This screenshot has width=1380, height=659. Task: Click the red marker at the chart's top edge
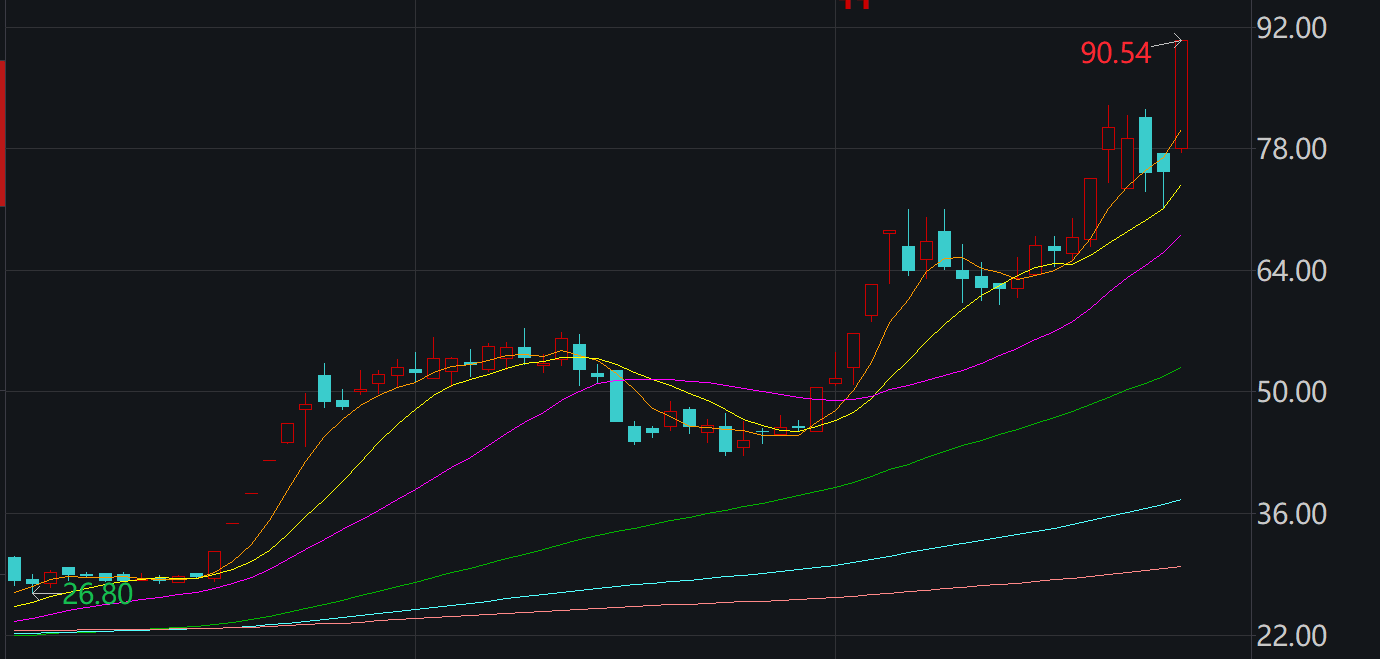[857, 4]
